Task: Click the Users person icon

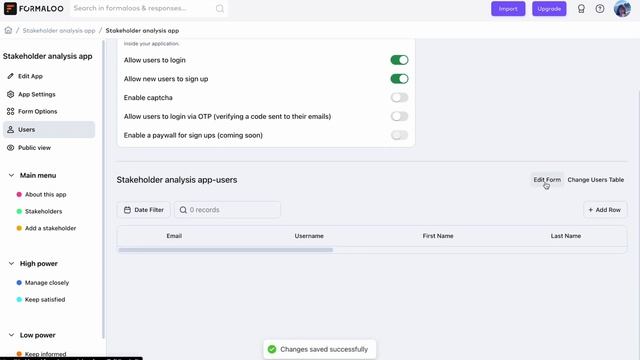Action: [11, 129]
